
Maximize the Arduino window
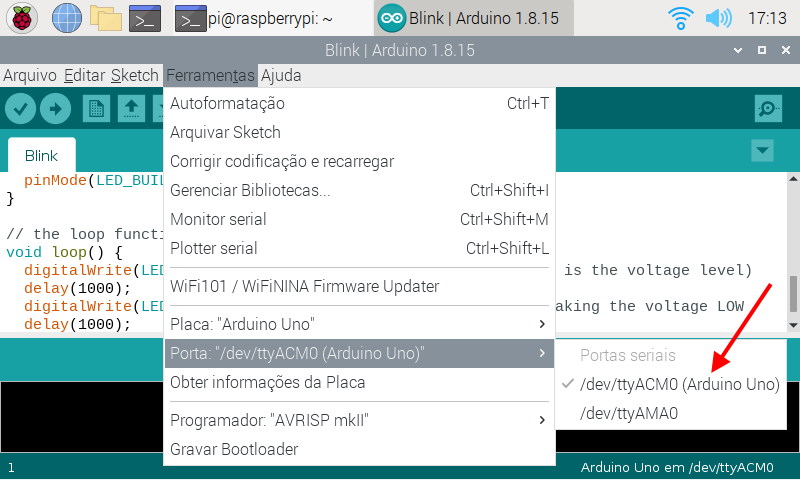(x=762, y=50)
